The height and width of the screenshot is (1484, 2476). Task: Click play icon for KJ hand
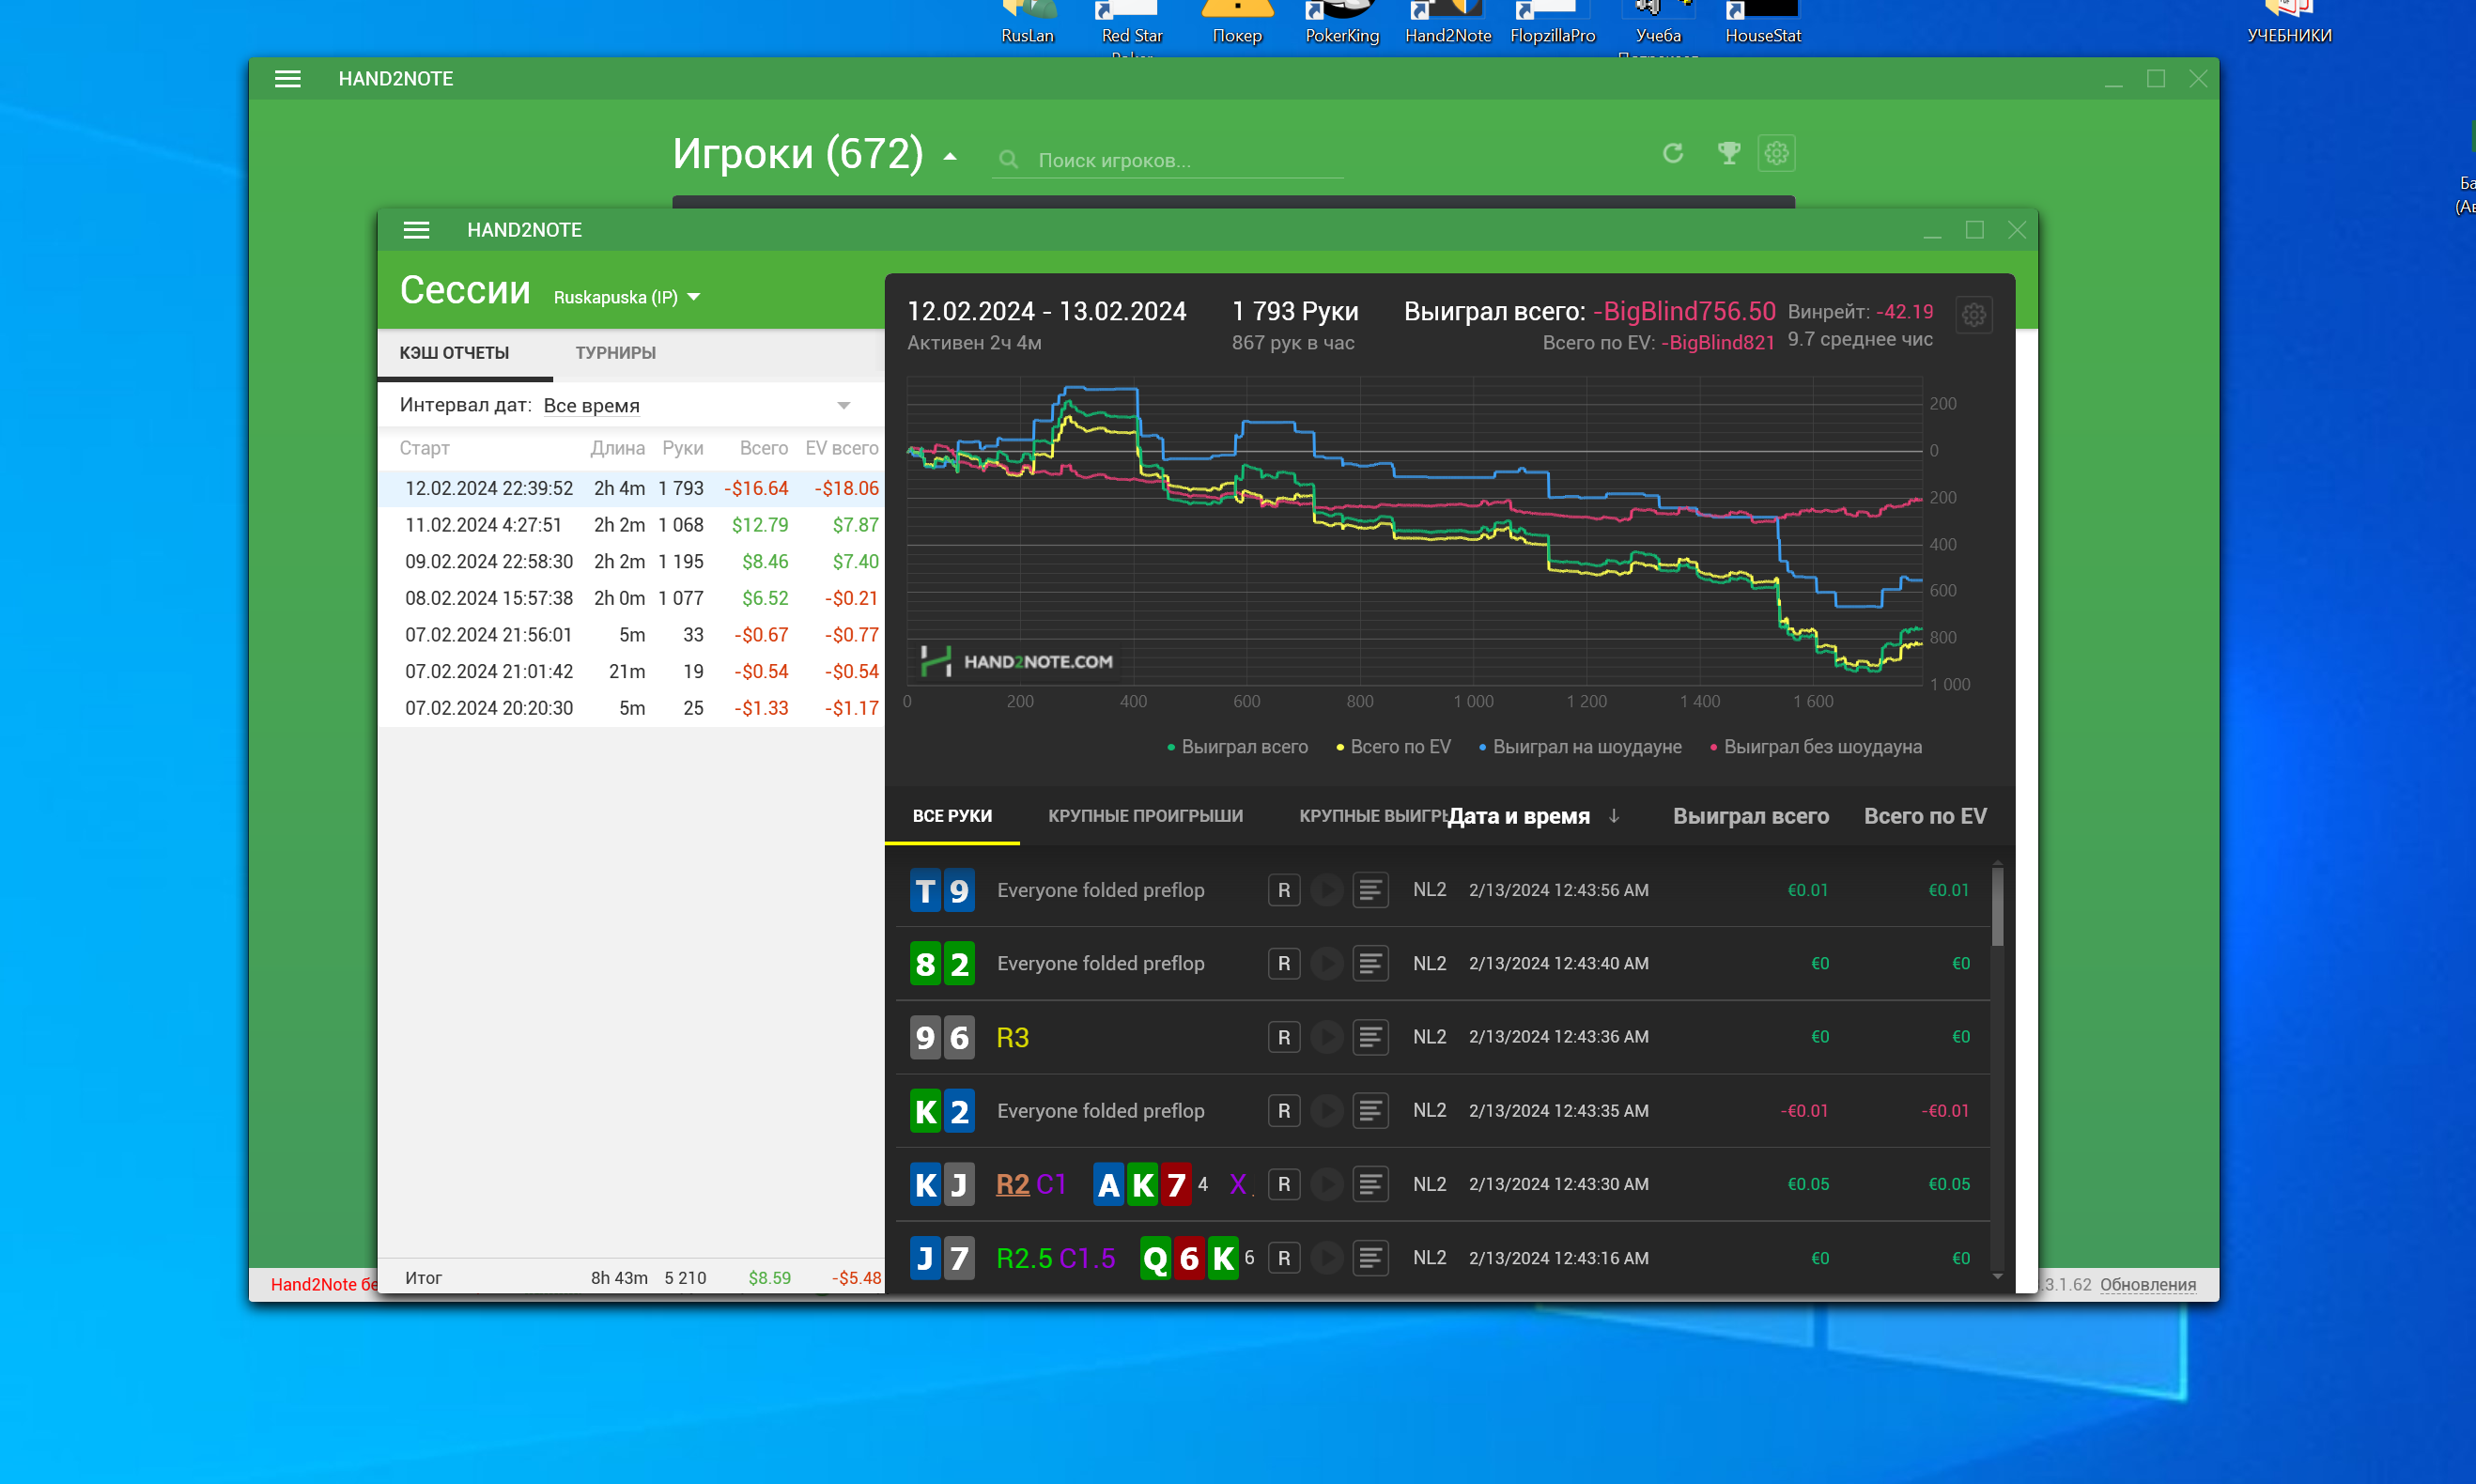pos(1327,1184)
